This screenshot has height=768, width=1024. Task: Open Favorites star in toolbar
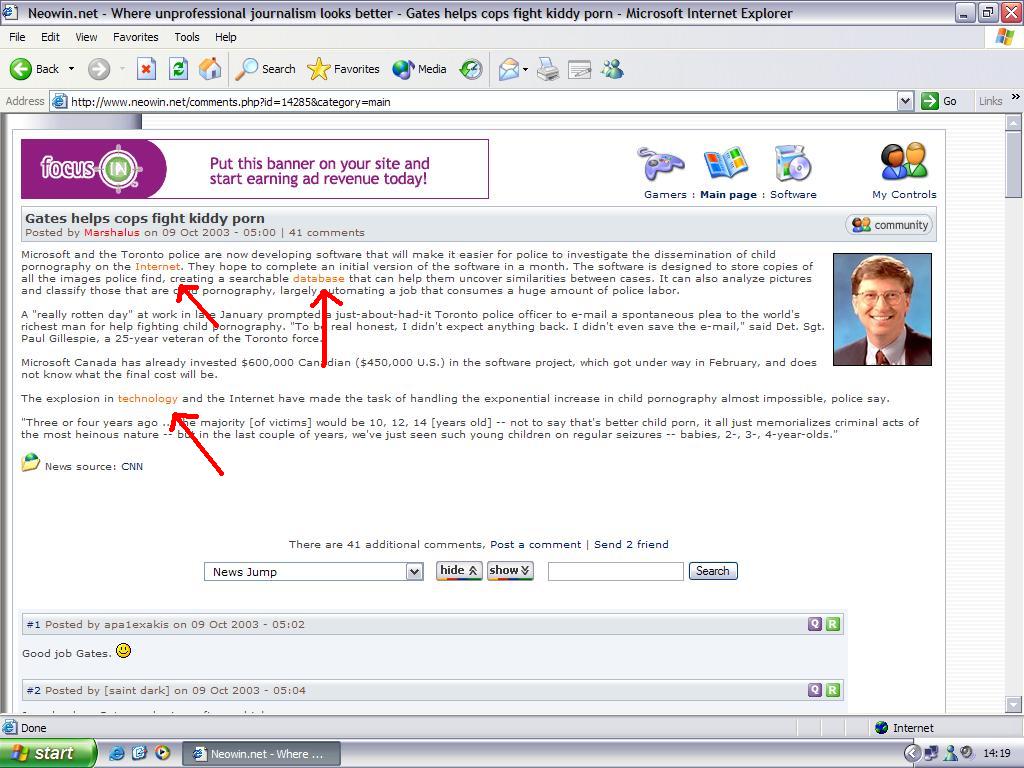point(344,69)
